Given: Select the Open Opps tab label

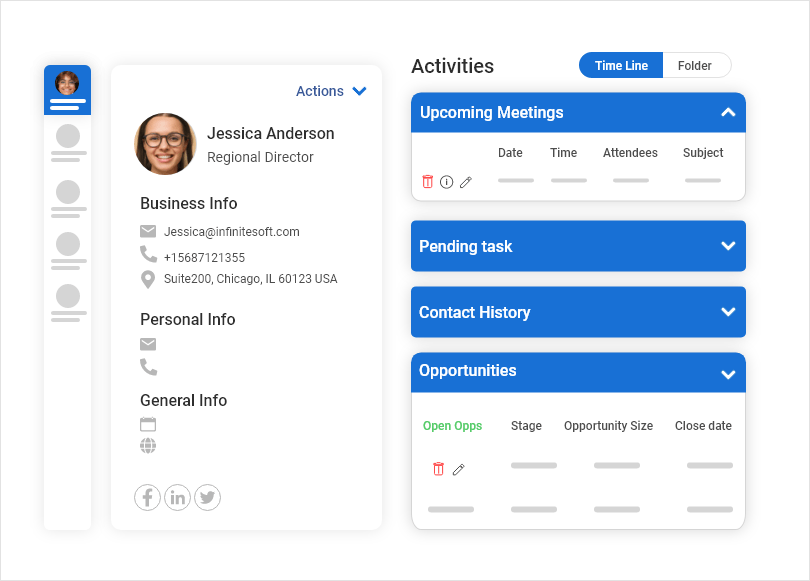Looking at the screenshot, I should tap(453, 426).
